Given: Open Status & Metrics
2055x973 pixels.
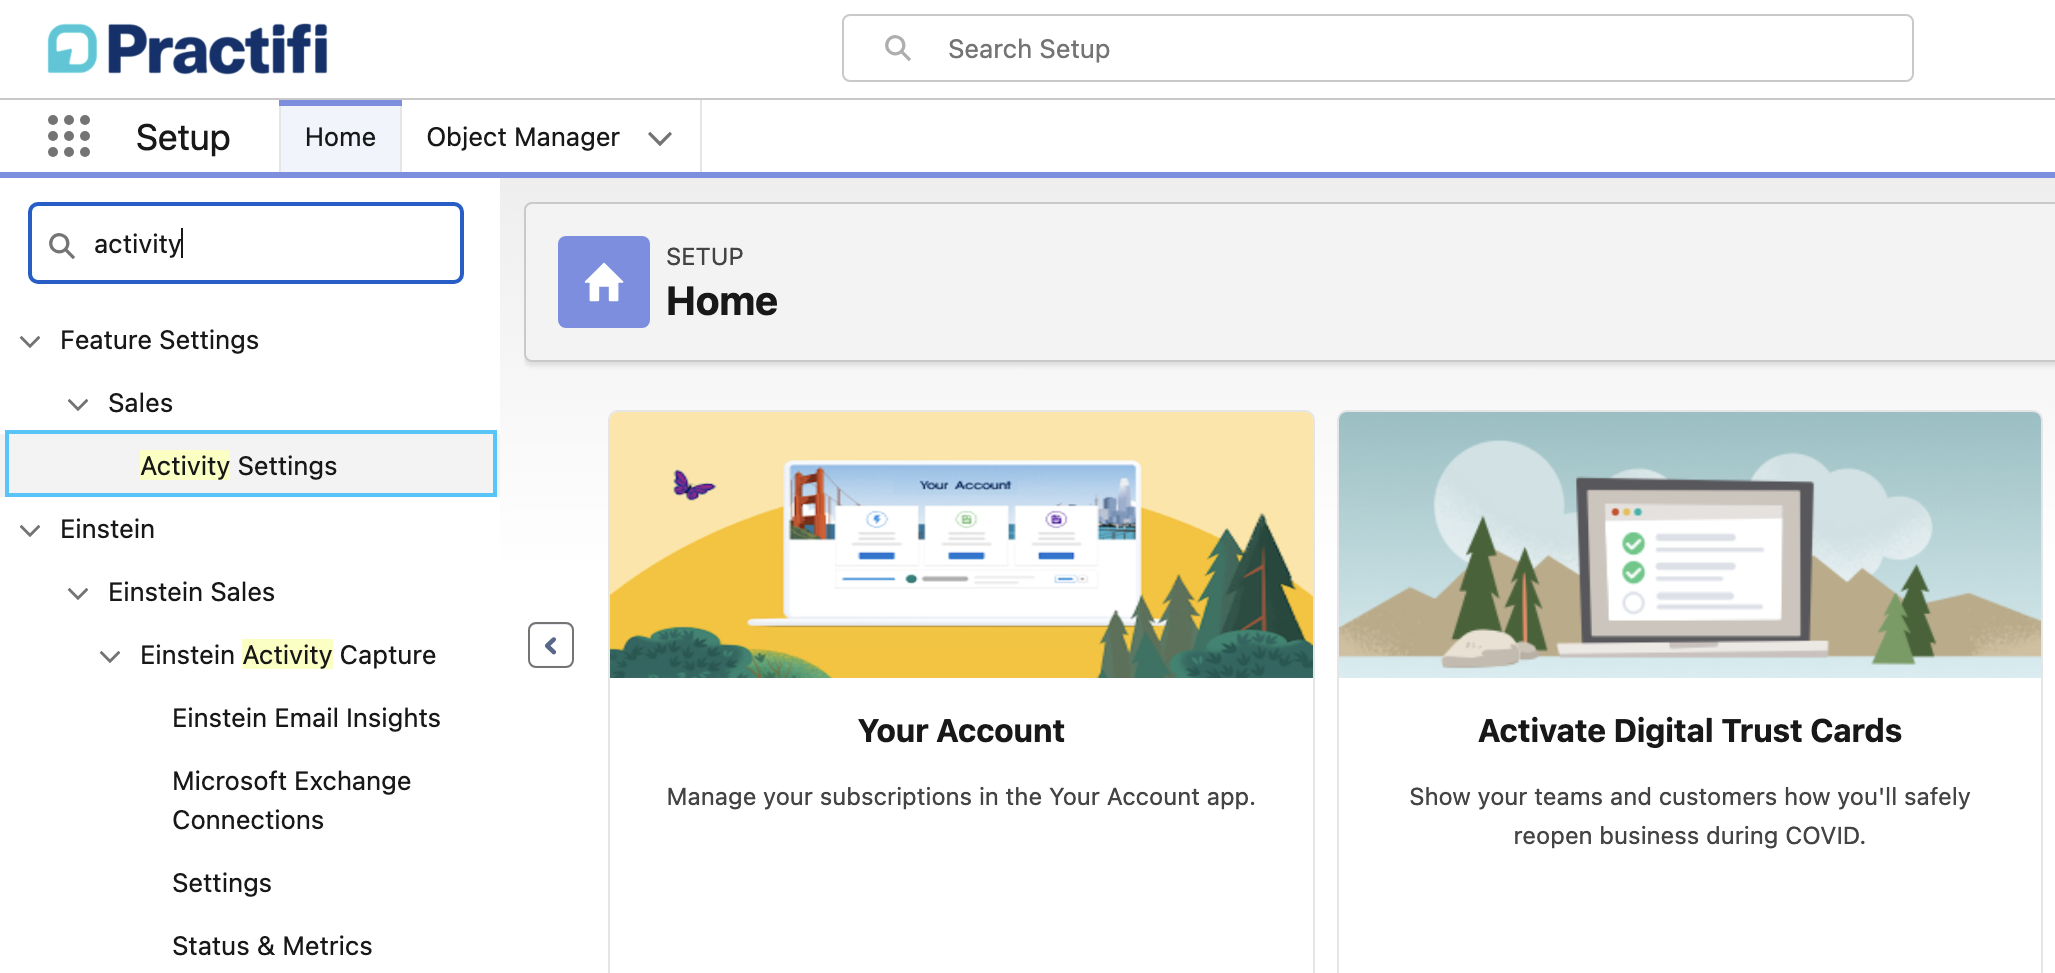Looking at the screenshot, I should (x=272, y=946).
